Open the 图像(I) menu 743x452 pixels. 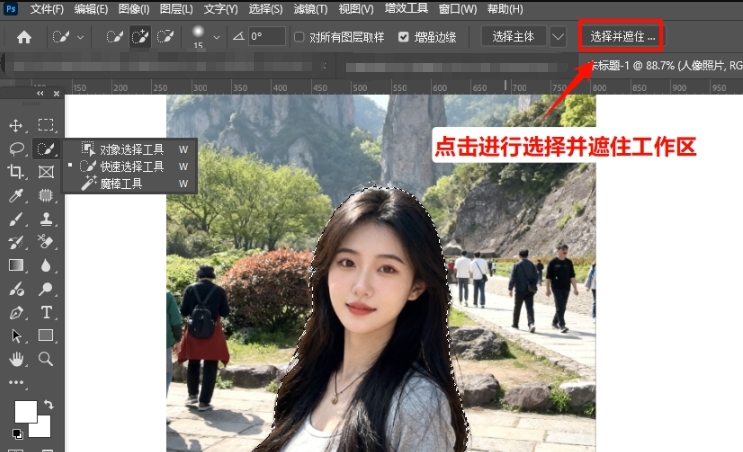(134, 9)
